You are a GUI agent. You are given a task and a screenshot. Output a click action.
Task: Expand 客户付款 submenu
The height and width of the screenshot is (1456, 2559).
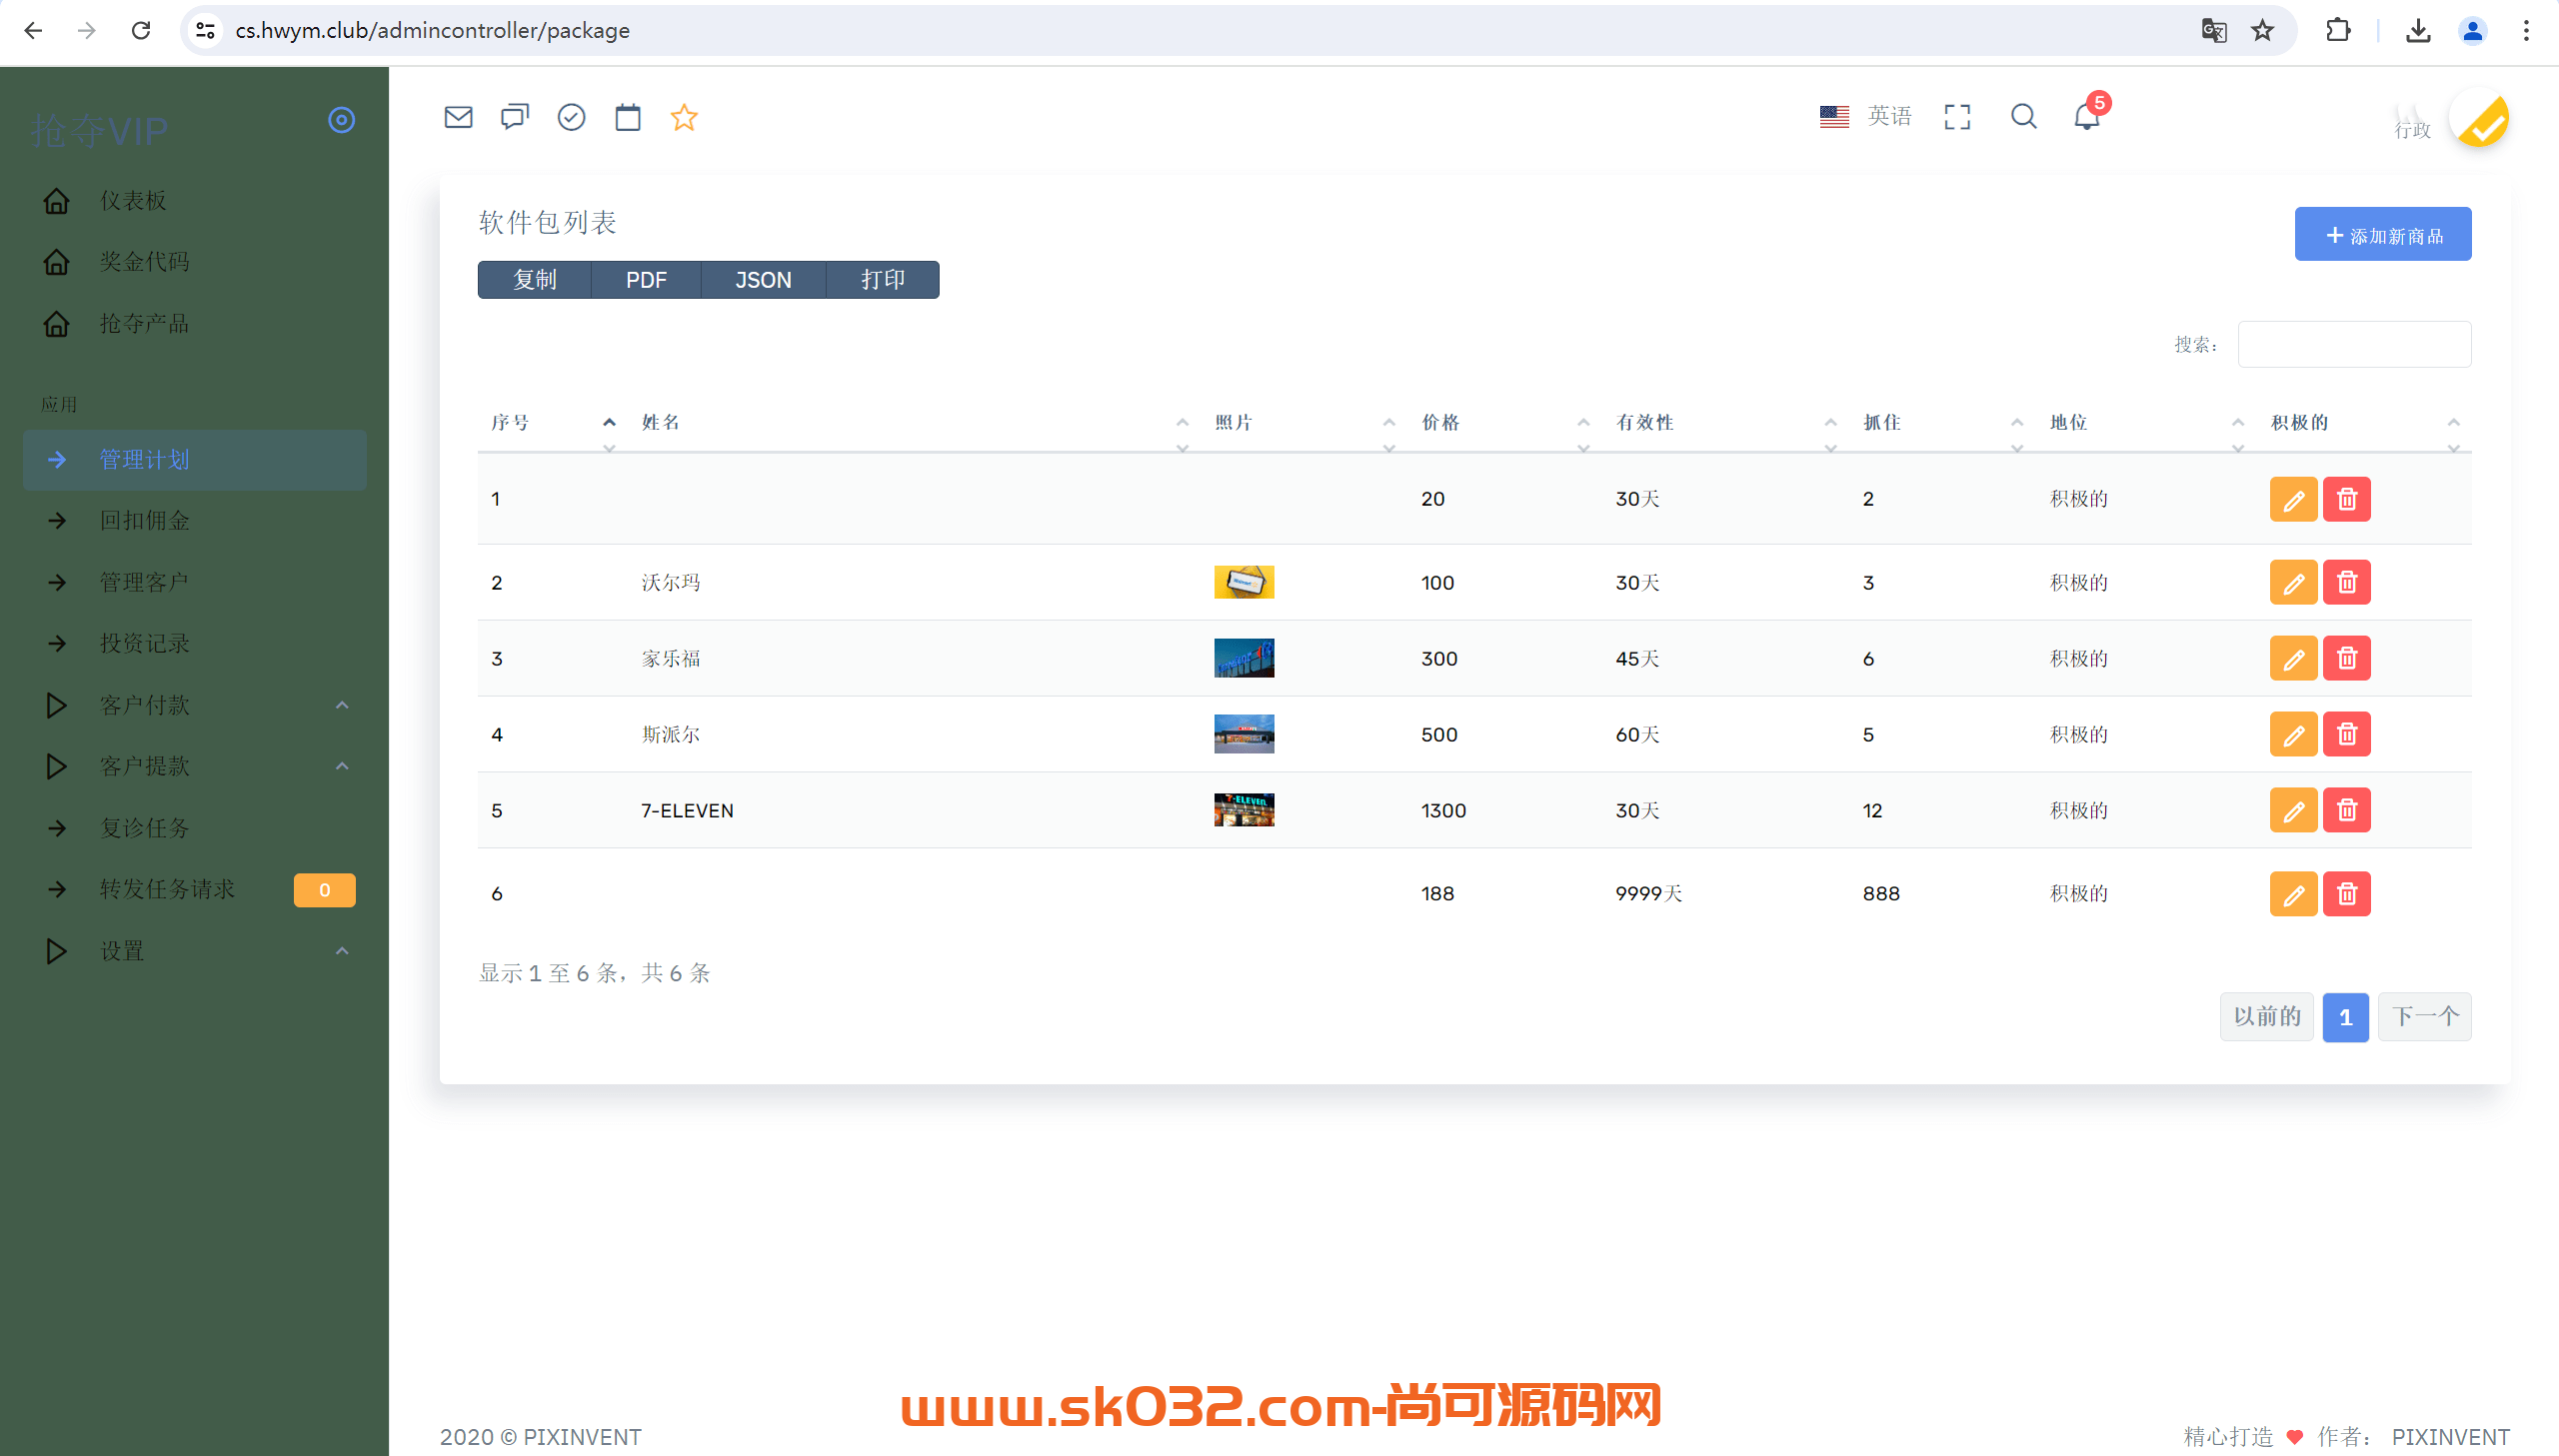pyautogui.click(x=195, y=706)
